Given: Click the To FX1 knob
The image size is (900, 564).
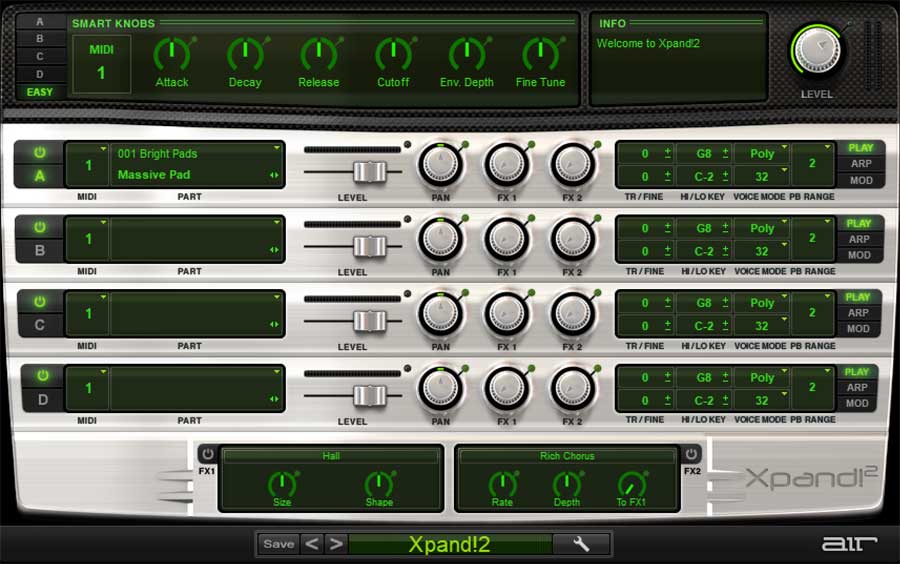Looking at the screenshot, I should (631, 485).
